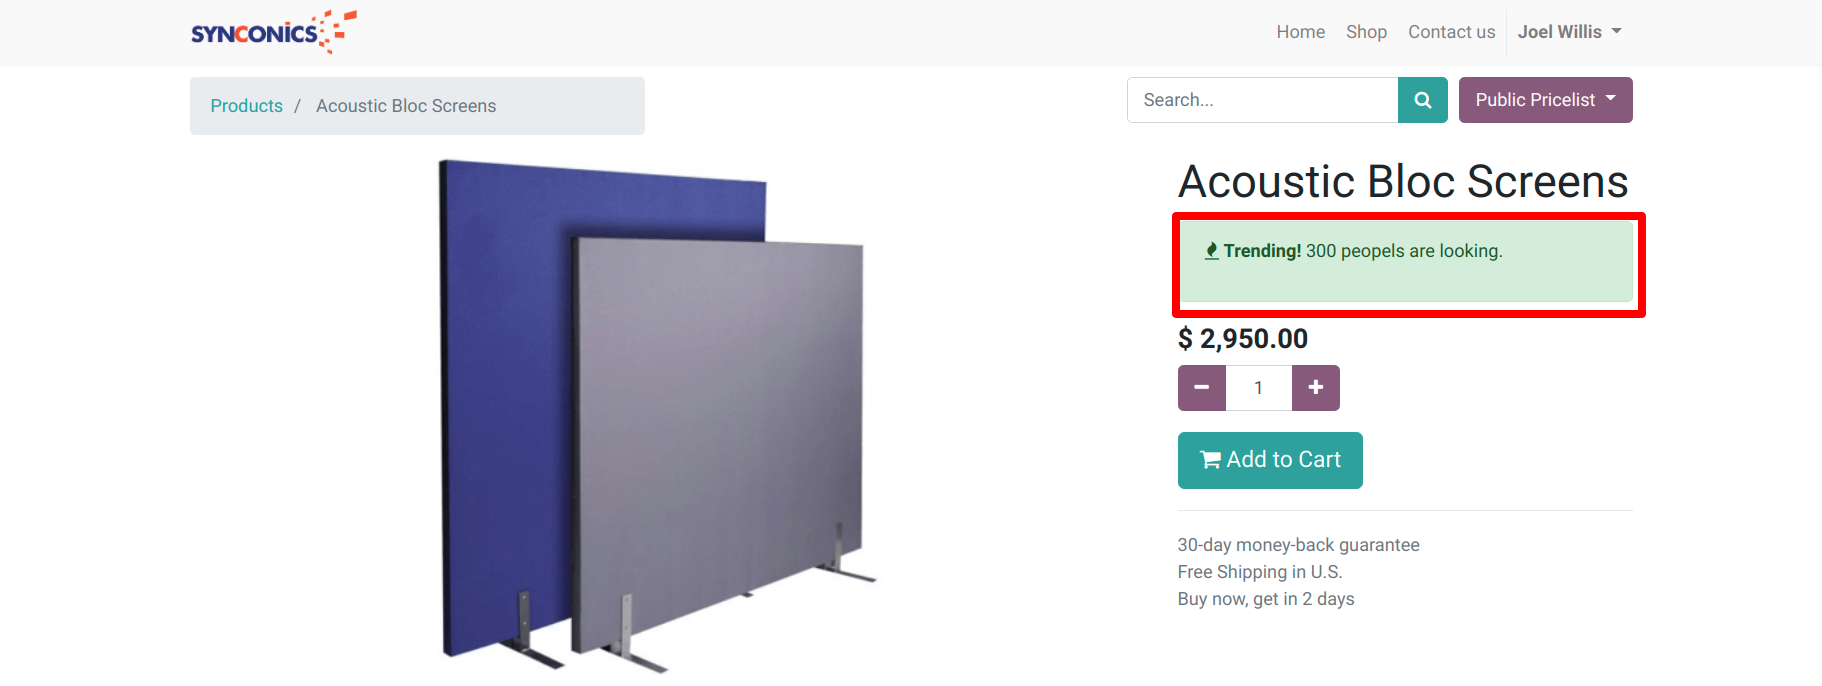Increase quantity with the plus button

click(x=1316, y=388)
